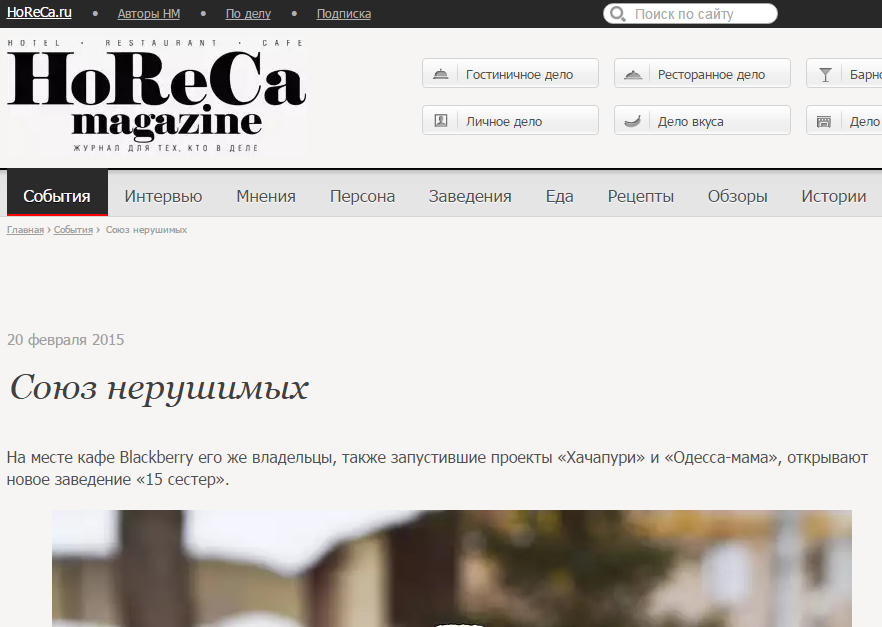Open the Личное дело section
Image resolution: width=882 pixels, height=627 pixels.
[x=510, y=121]
